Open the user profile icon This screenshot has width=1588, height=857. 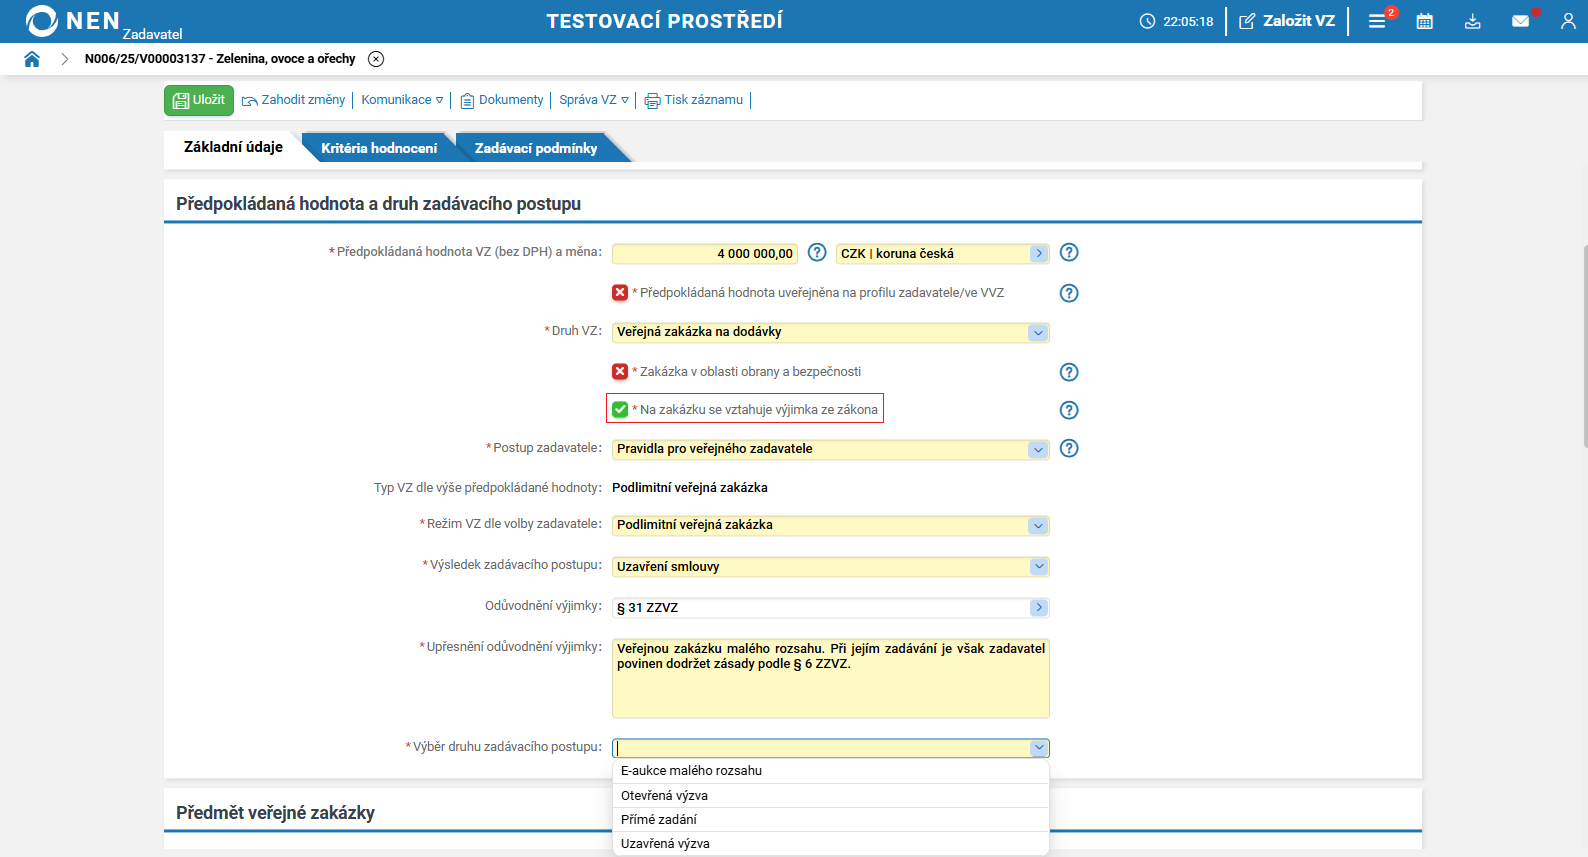[x=1568, y=21]
